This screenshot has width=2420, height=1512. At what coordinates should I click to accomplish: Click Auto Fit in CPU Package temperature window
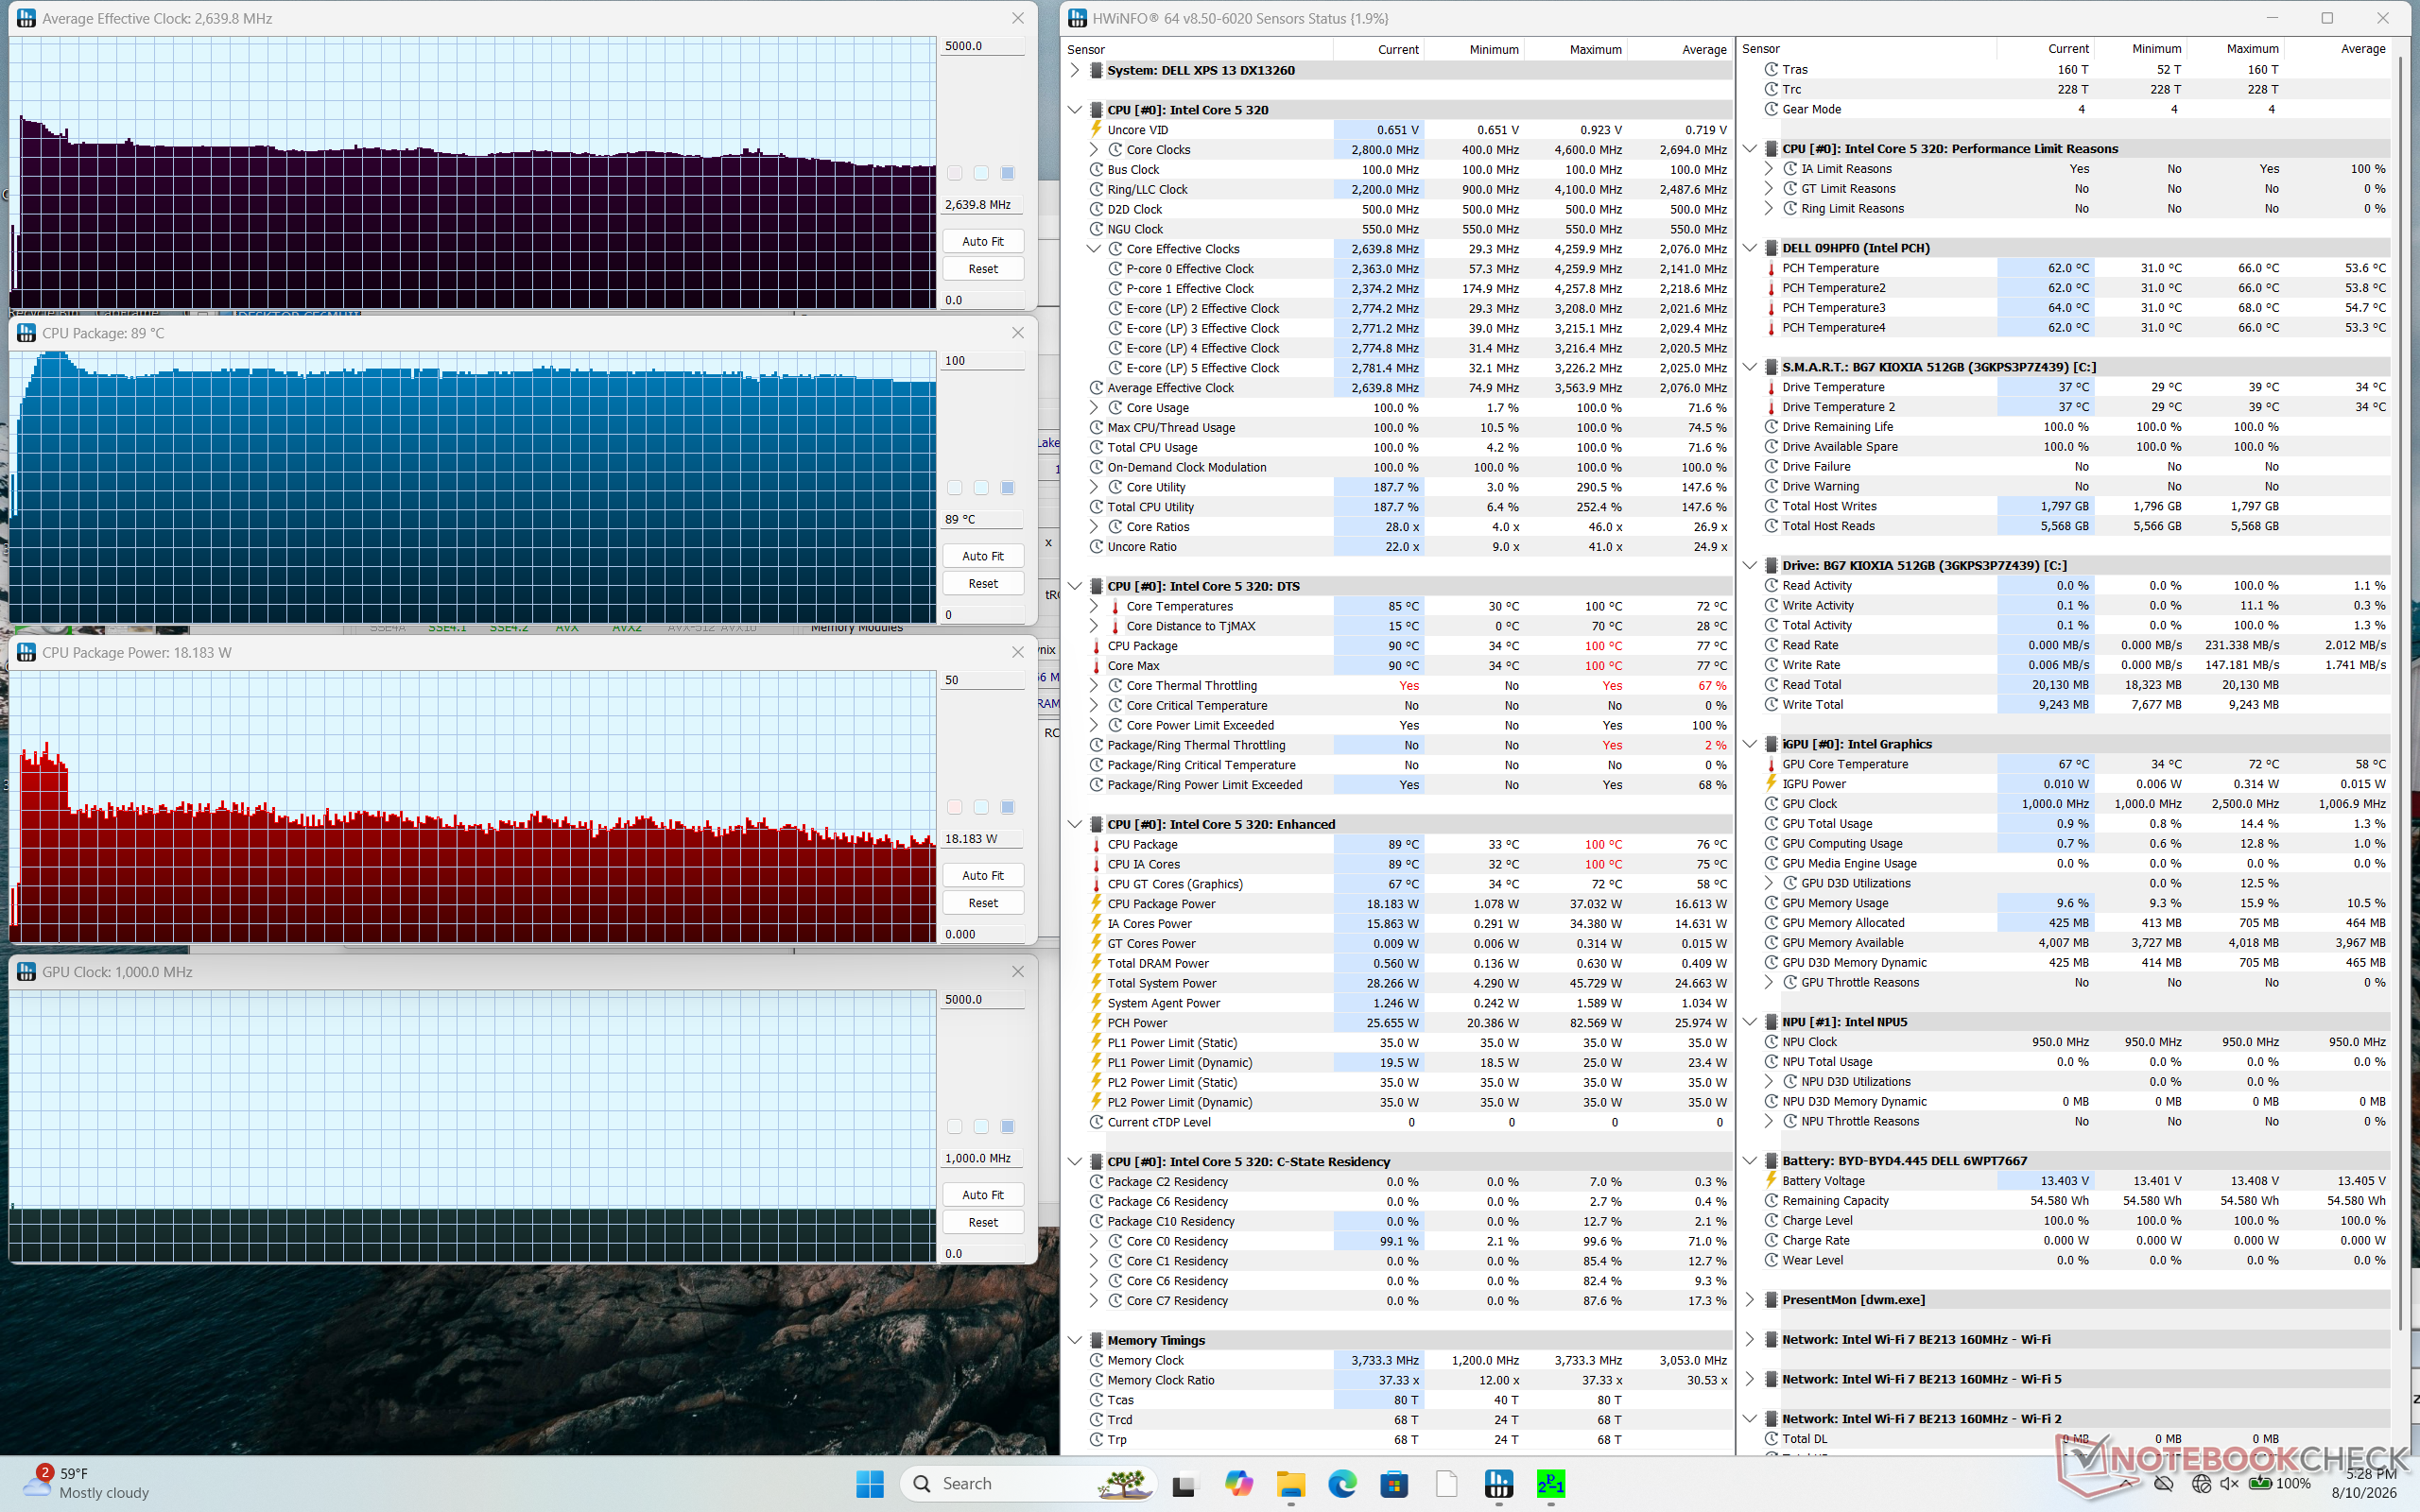[x=983, y=556]
